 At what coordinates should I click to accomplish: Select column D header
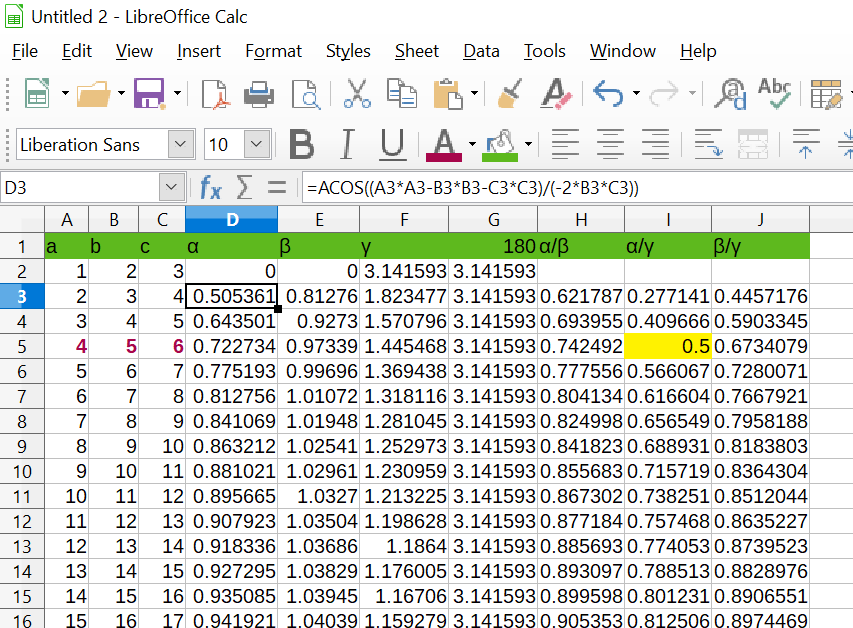tap(232, 220)
